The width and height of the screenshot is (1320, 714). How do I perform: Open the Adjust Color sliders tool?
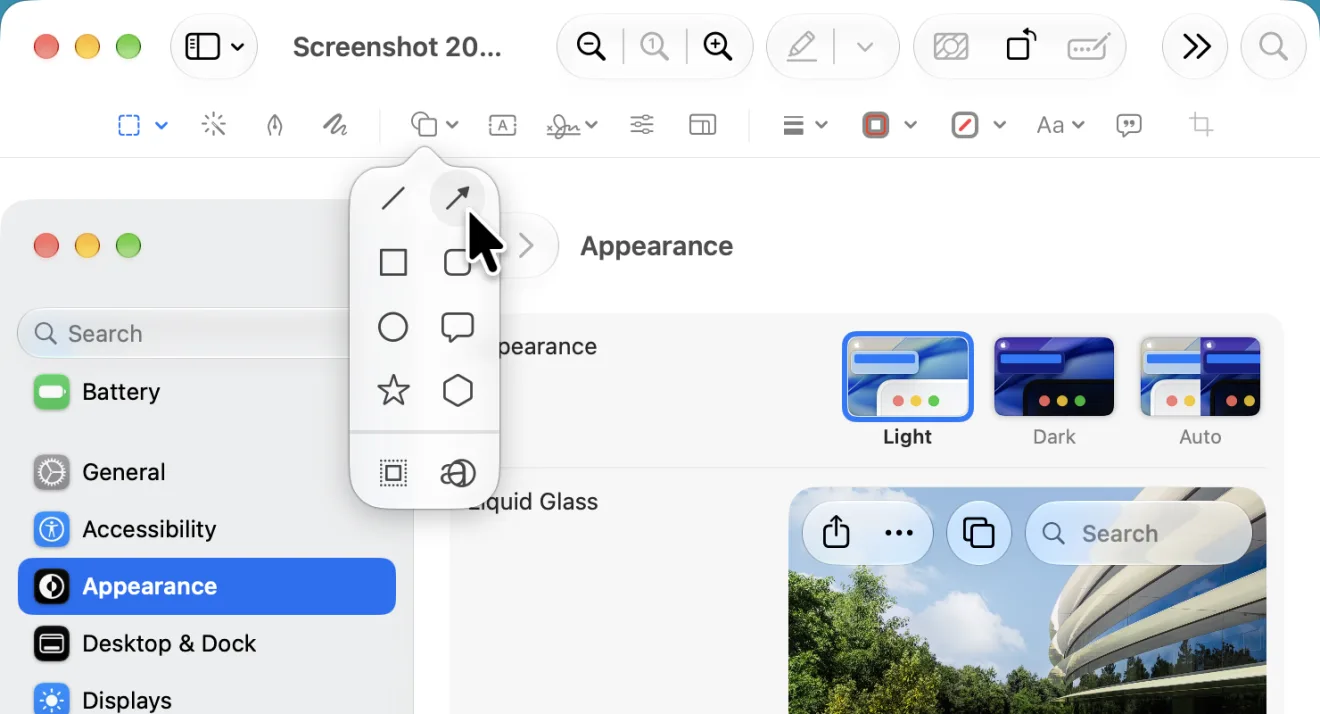(x=642, y=125)
